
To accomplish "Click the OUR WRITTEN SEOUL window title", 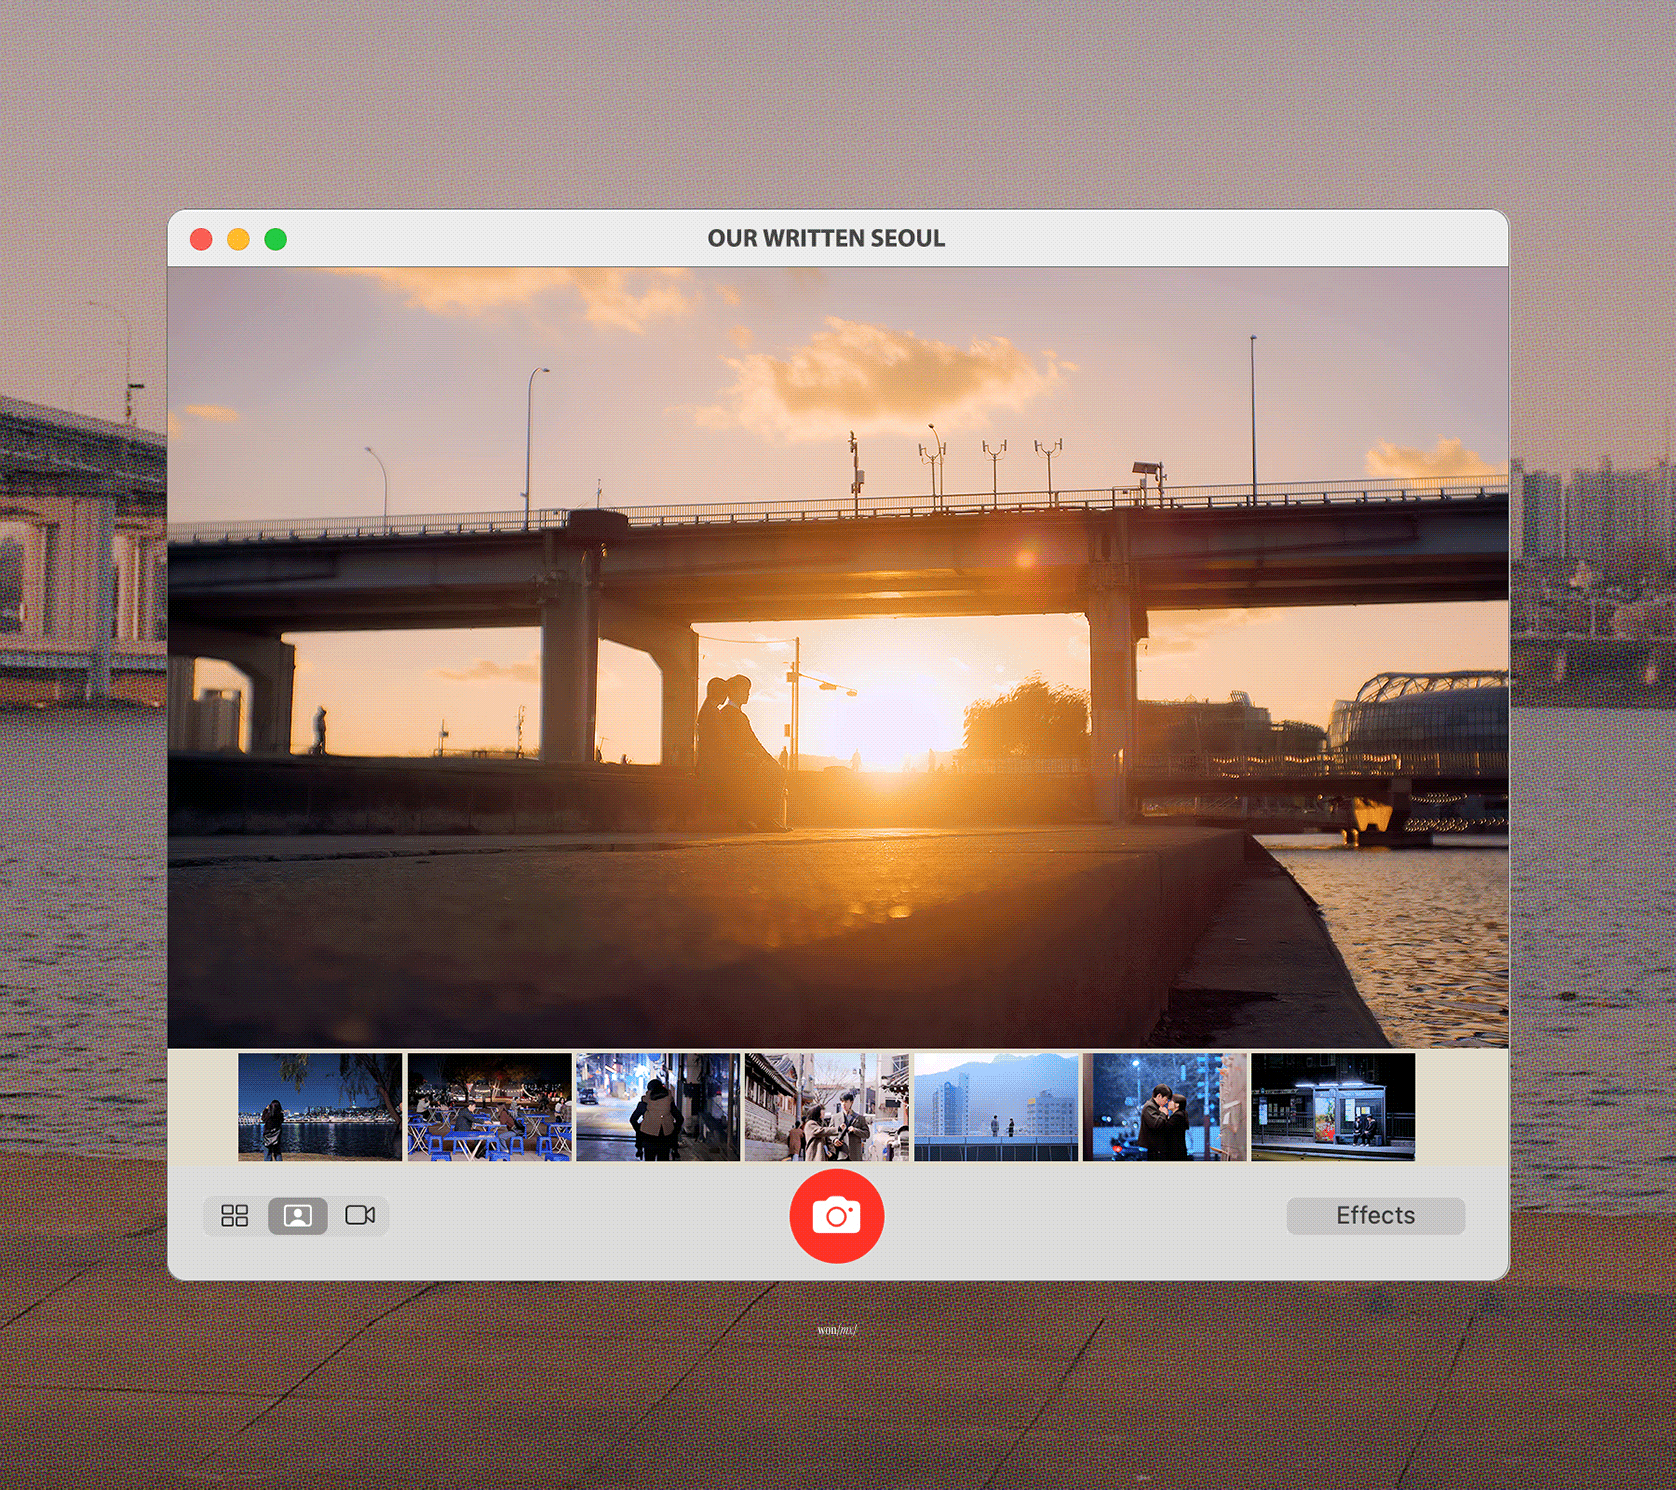I will pos(826,238).
